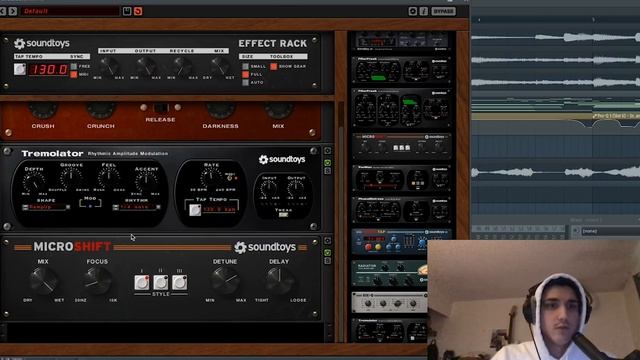
Task: Click the Tremolator DEPTH knob
Action: coord(34,181)
